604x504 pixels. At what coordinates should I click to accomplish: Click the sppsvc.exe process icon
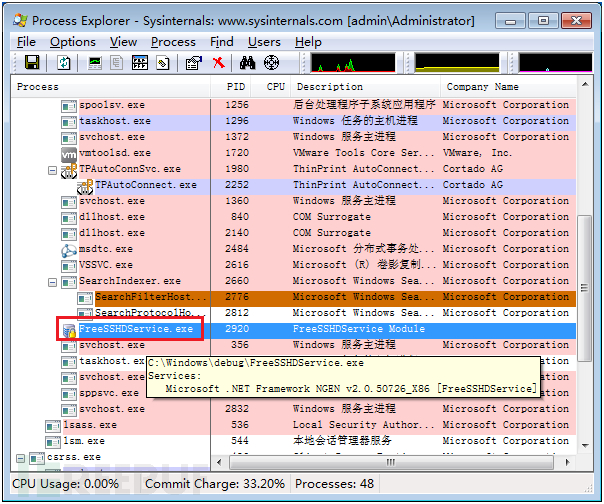tap(69, 394)
